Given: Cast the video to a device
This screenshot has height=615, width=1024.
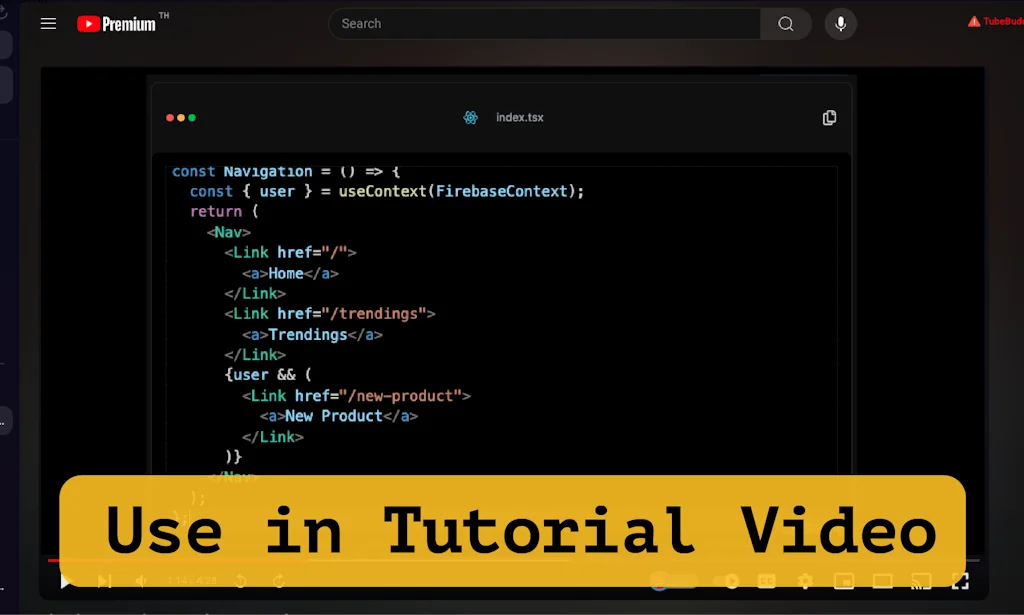Looking at the screenshot, I should [921, 581].
